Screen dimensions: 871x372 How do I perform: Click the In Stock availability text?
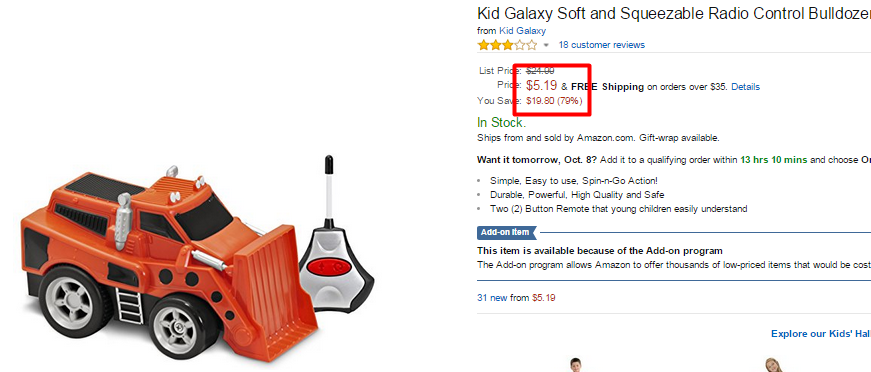pyautogui.click(x=501, y=123)
